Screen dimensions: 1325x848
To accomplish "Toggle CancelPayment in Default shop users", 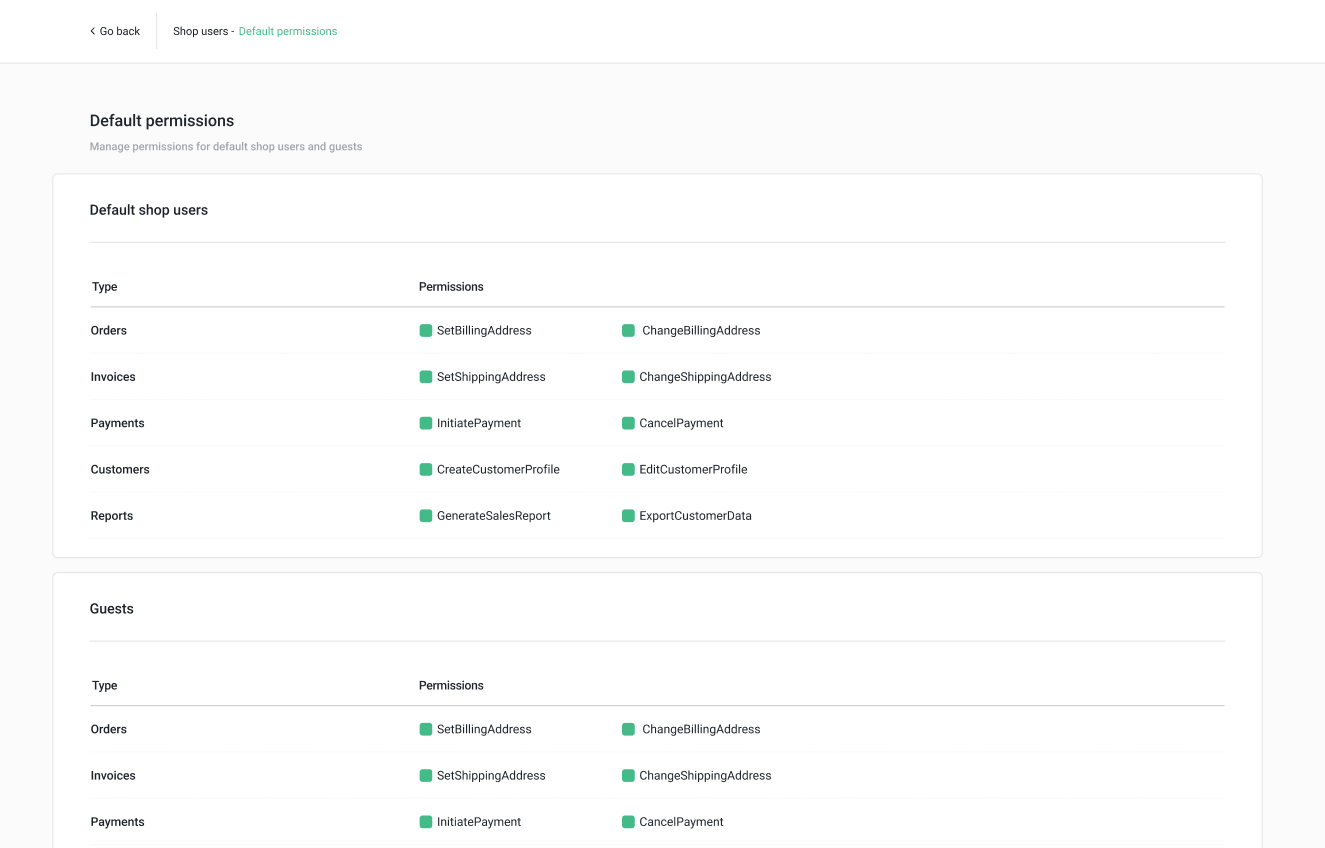I will pyautogui.click(x=628, y=423).
